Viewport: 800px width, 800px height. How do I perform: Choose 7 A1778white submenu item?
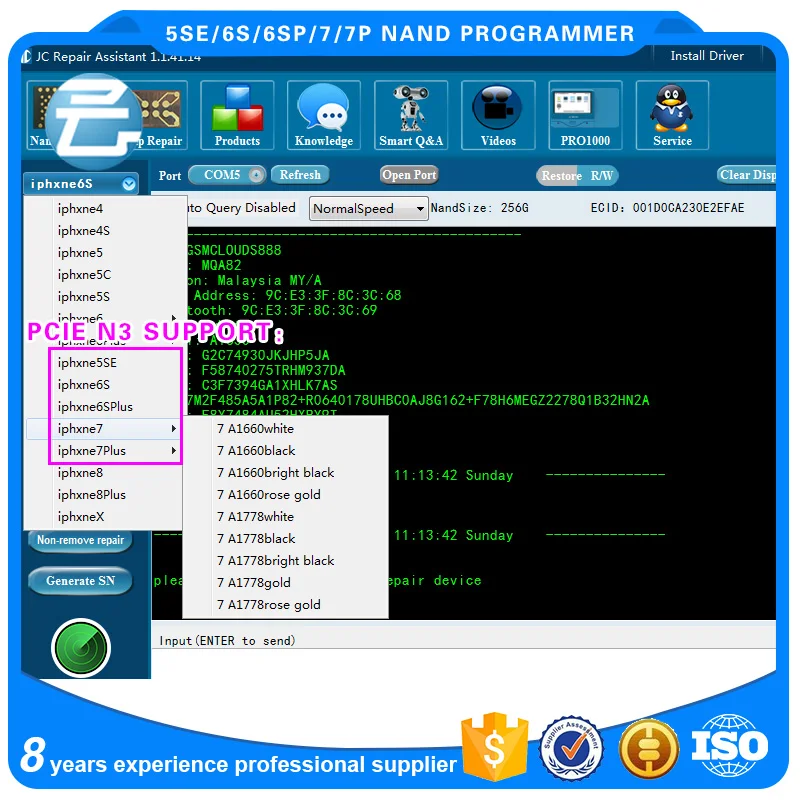click(x=286, y=516)
